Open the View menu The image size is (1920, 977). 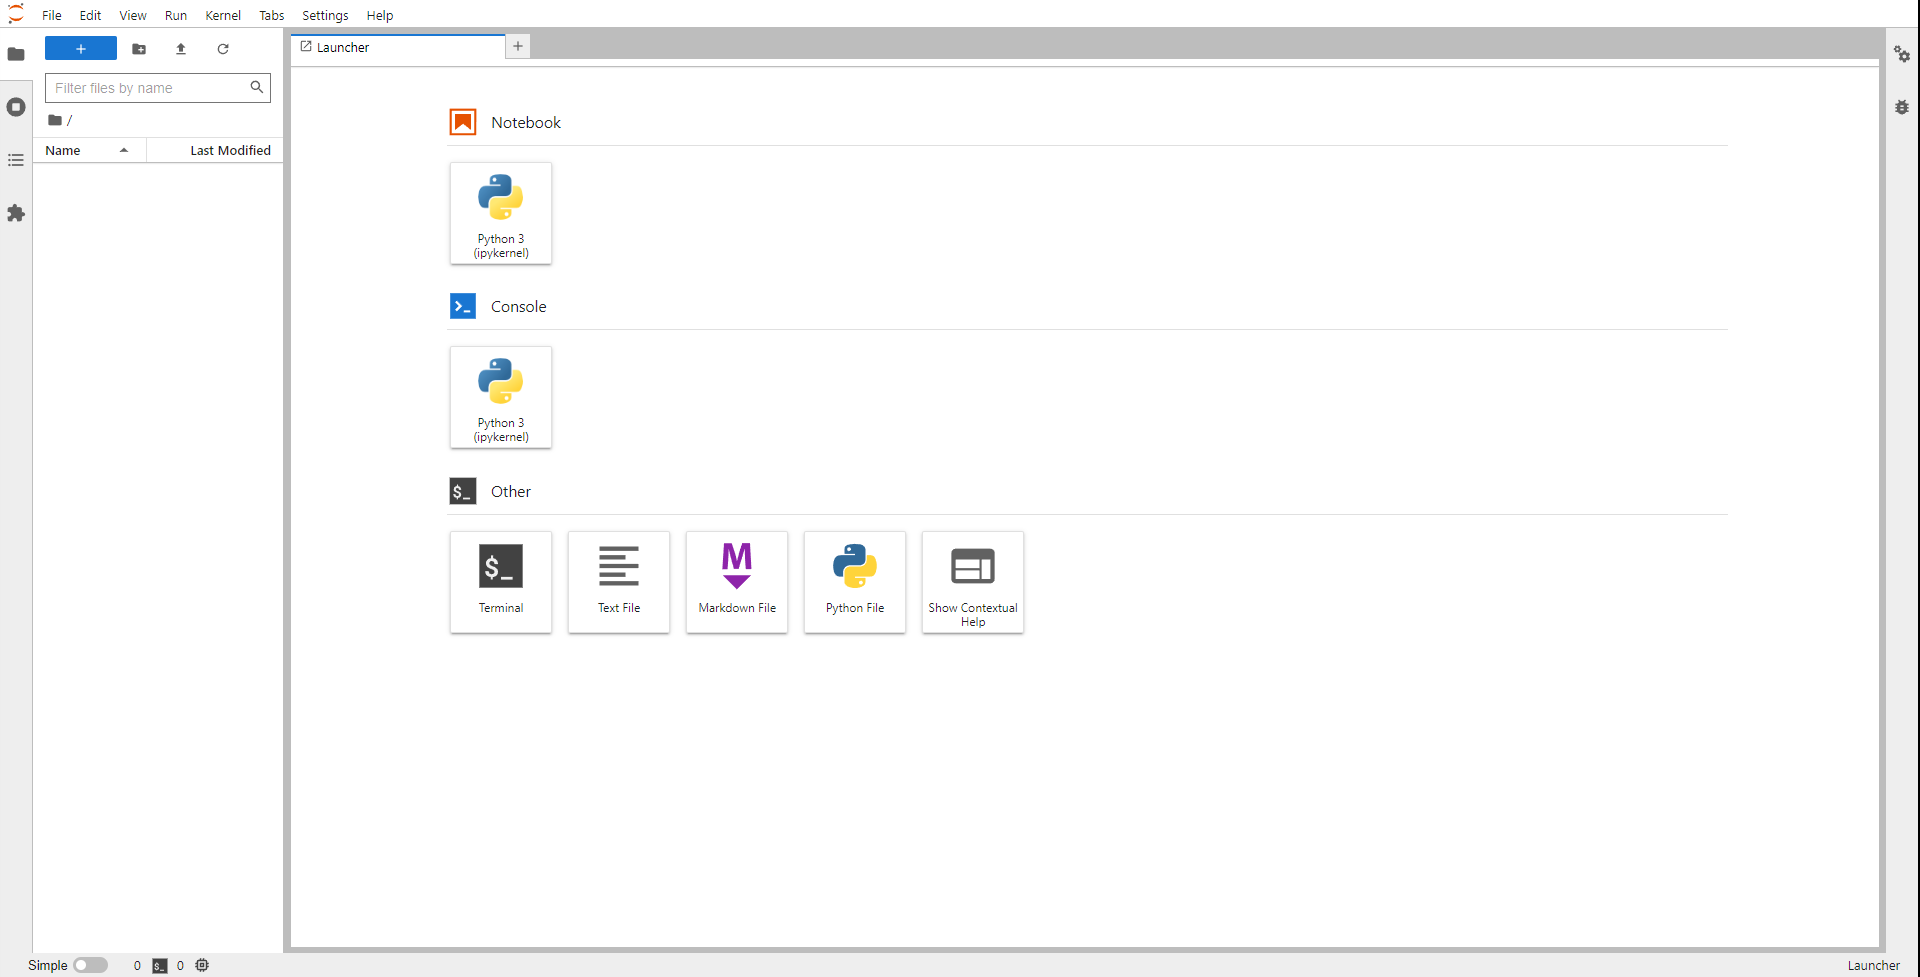pos(133,15)
